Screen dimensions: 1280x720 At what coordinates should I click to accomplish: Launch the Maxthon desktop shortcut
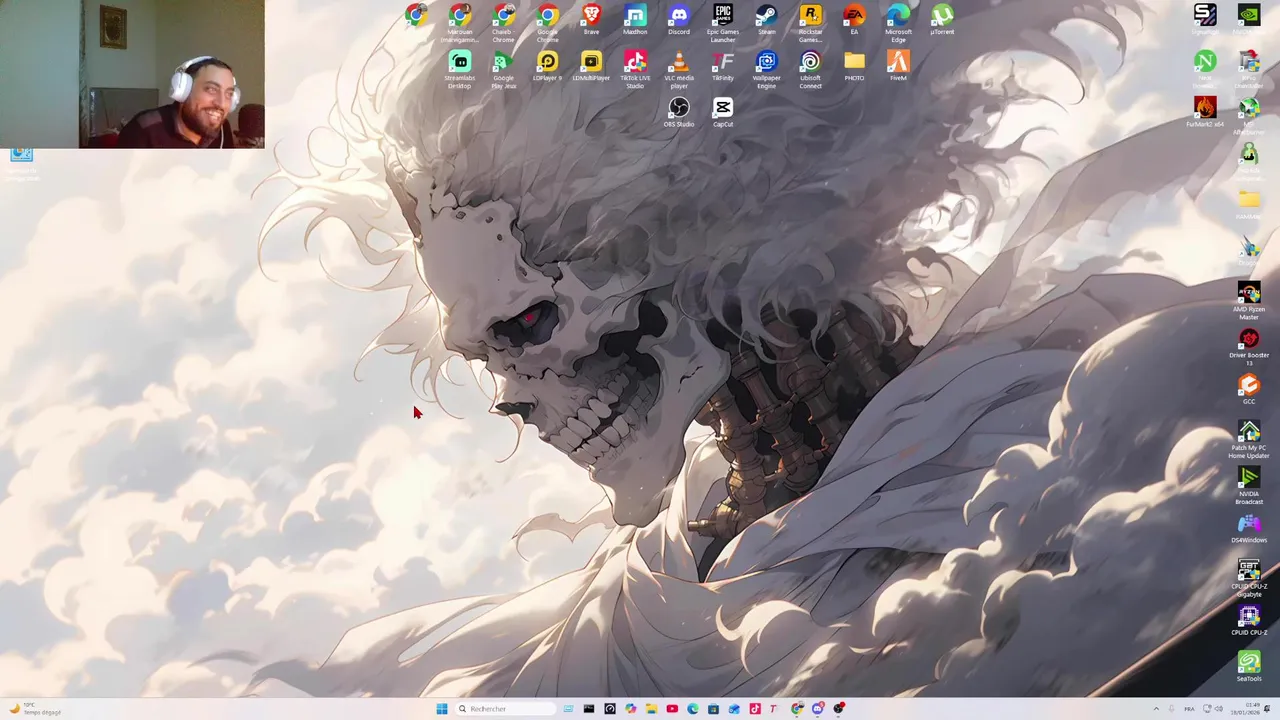[635, 19]
